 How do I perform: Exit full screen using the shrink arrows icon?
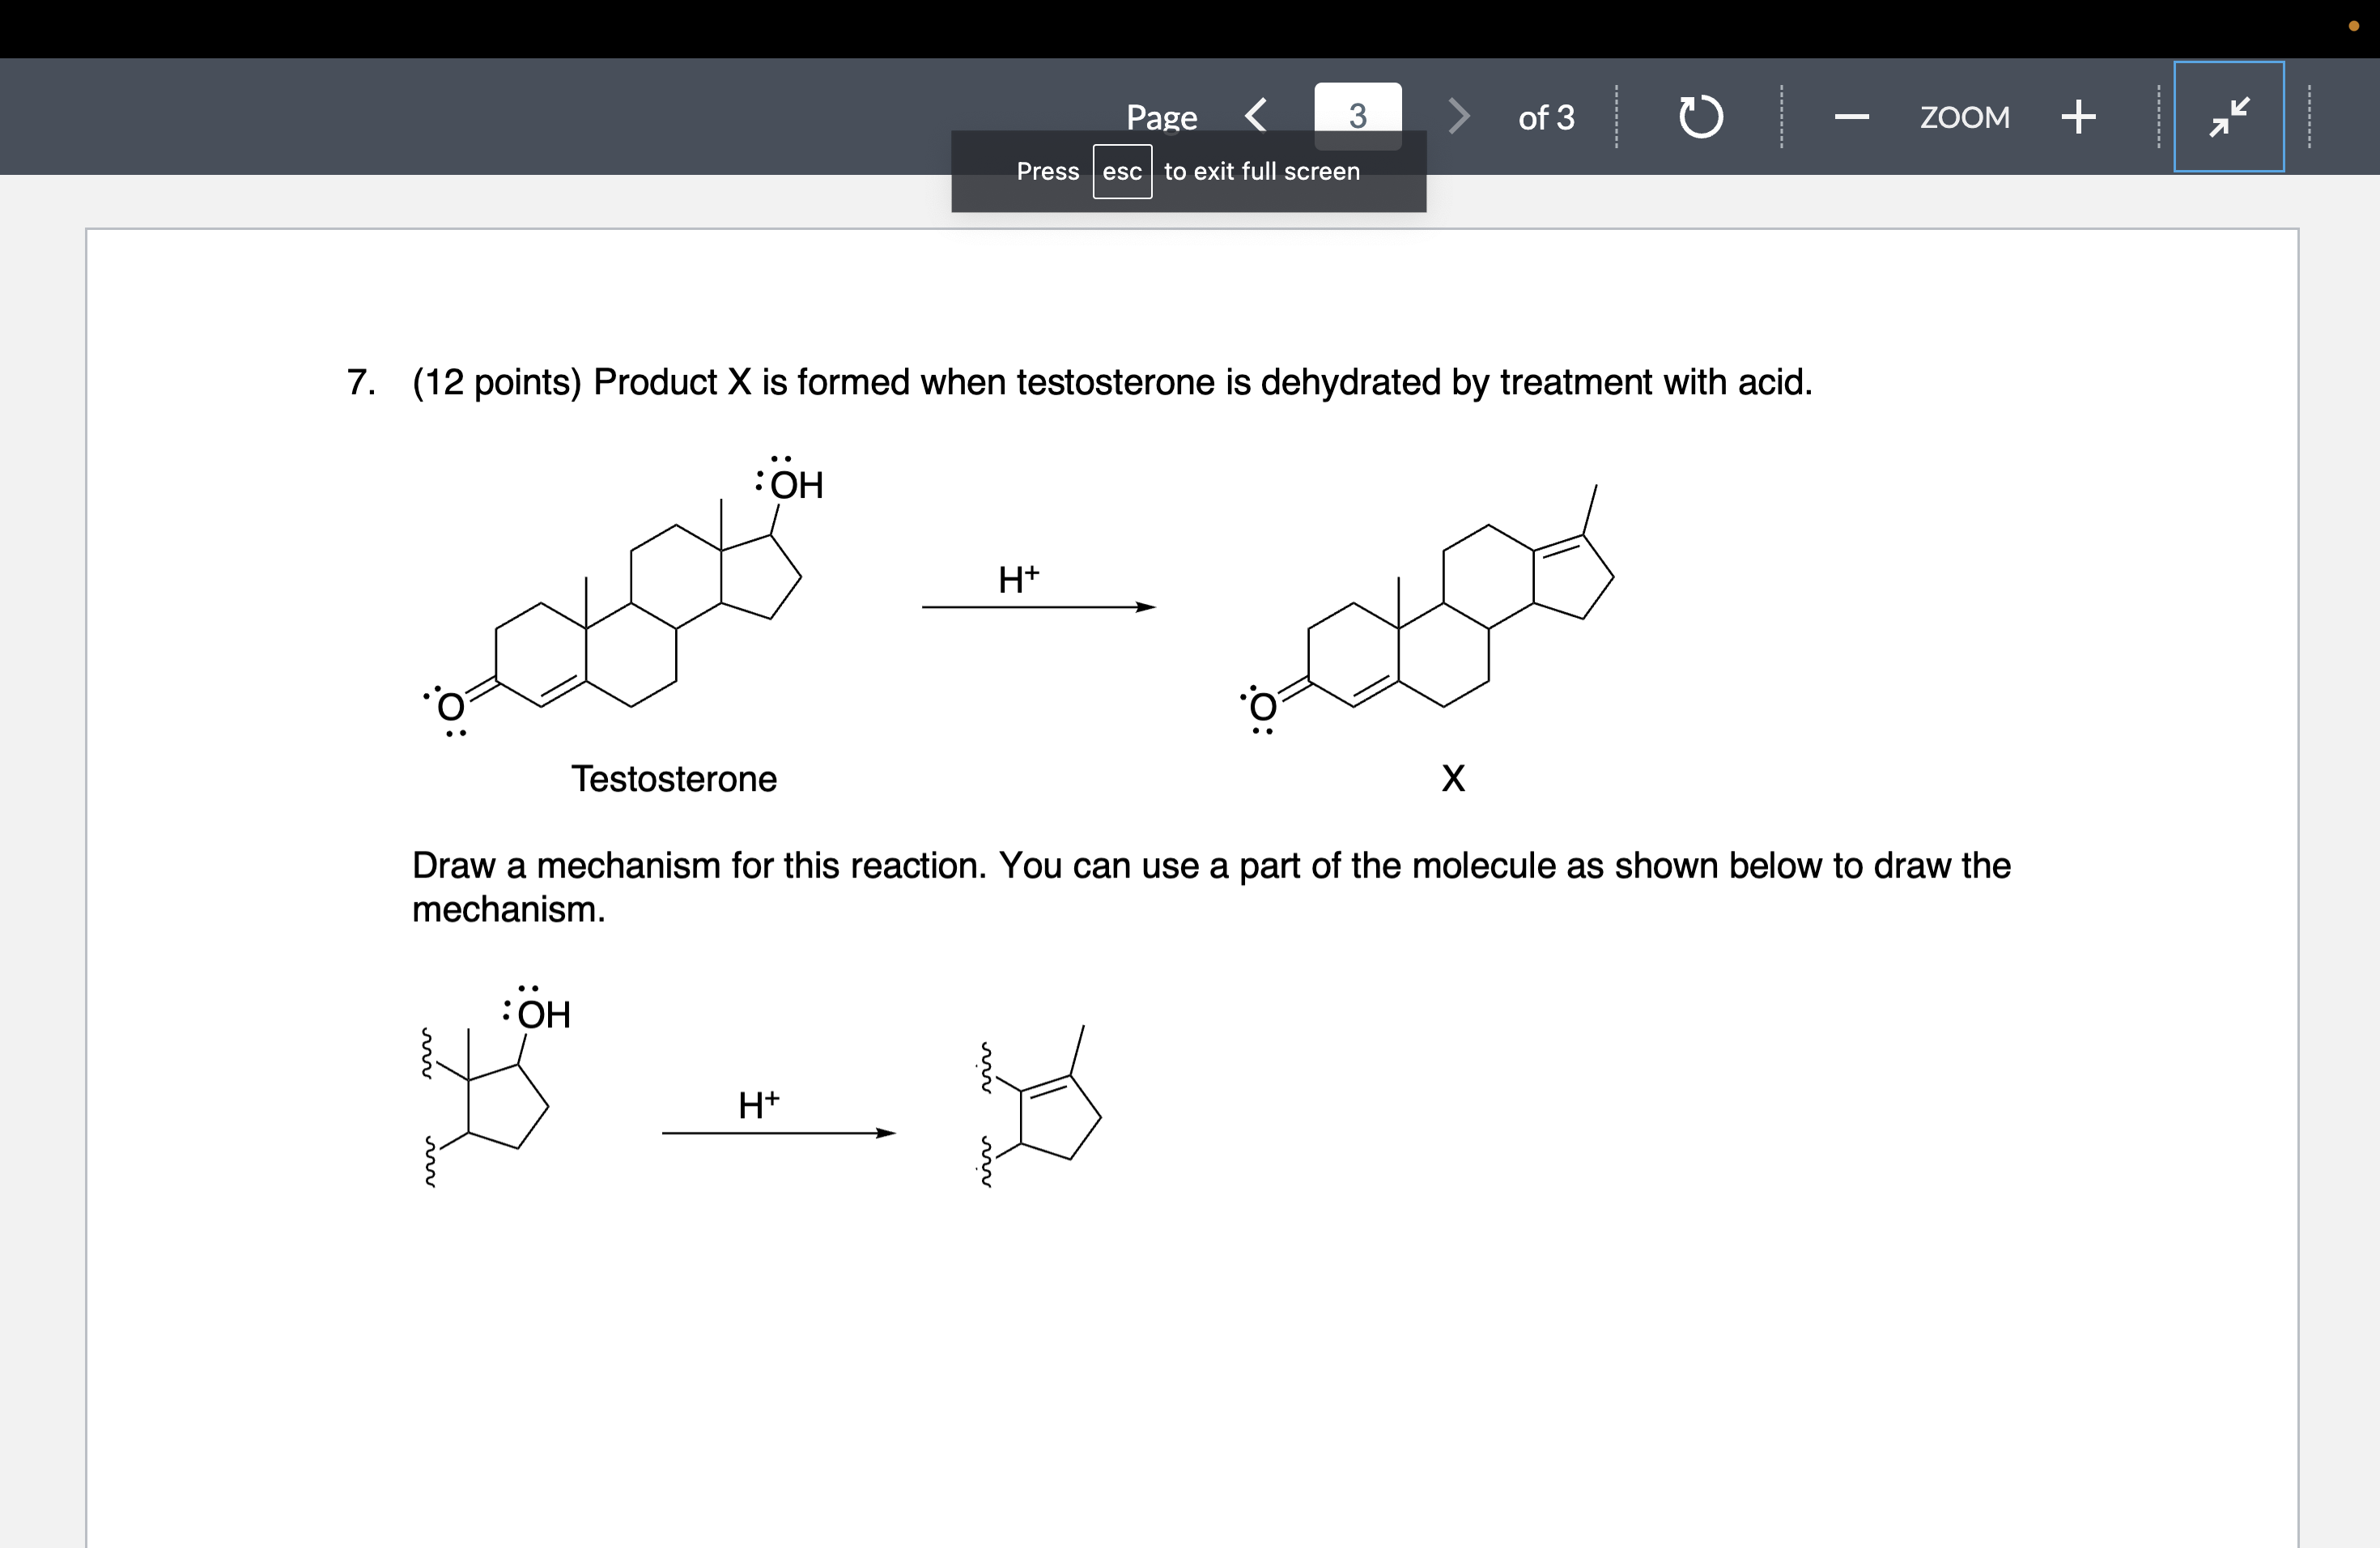2229,116
